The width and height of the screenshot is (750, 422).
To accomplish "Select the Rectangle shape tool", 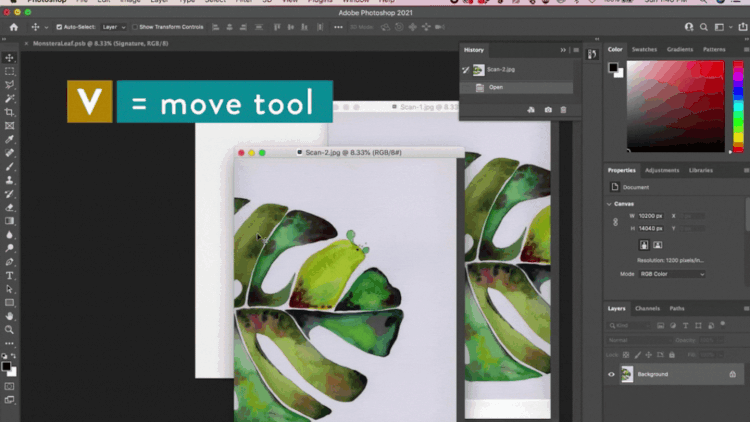I will point(9,303).
